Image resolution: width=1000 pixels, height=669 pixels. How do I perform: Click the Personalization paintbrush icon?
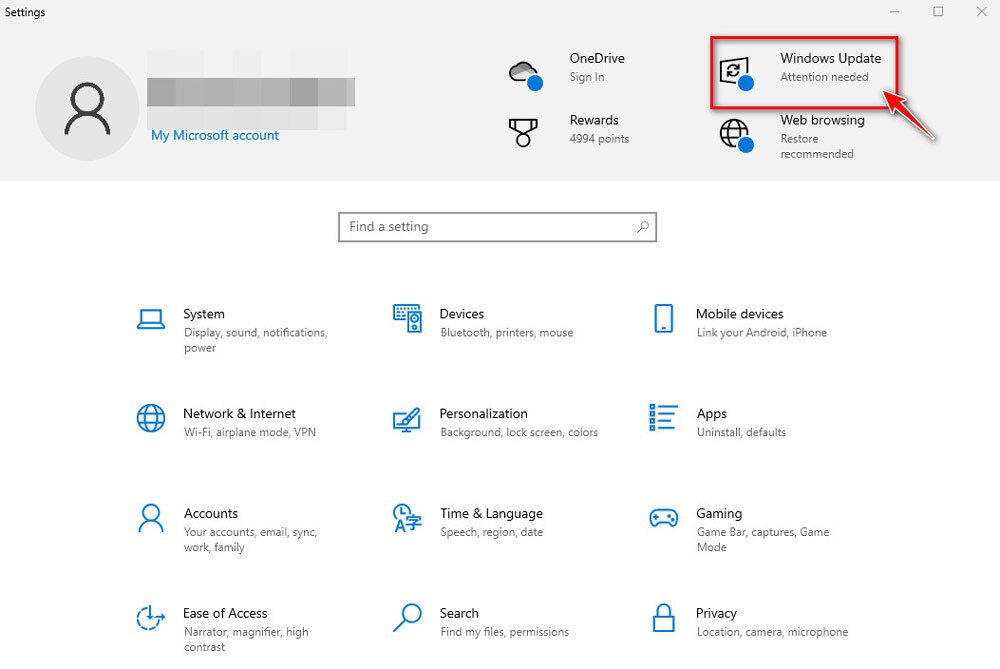[x=407, y=420]
